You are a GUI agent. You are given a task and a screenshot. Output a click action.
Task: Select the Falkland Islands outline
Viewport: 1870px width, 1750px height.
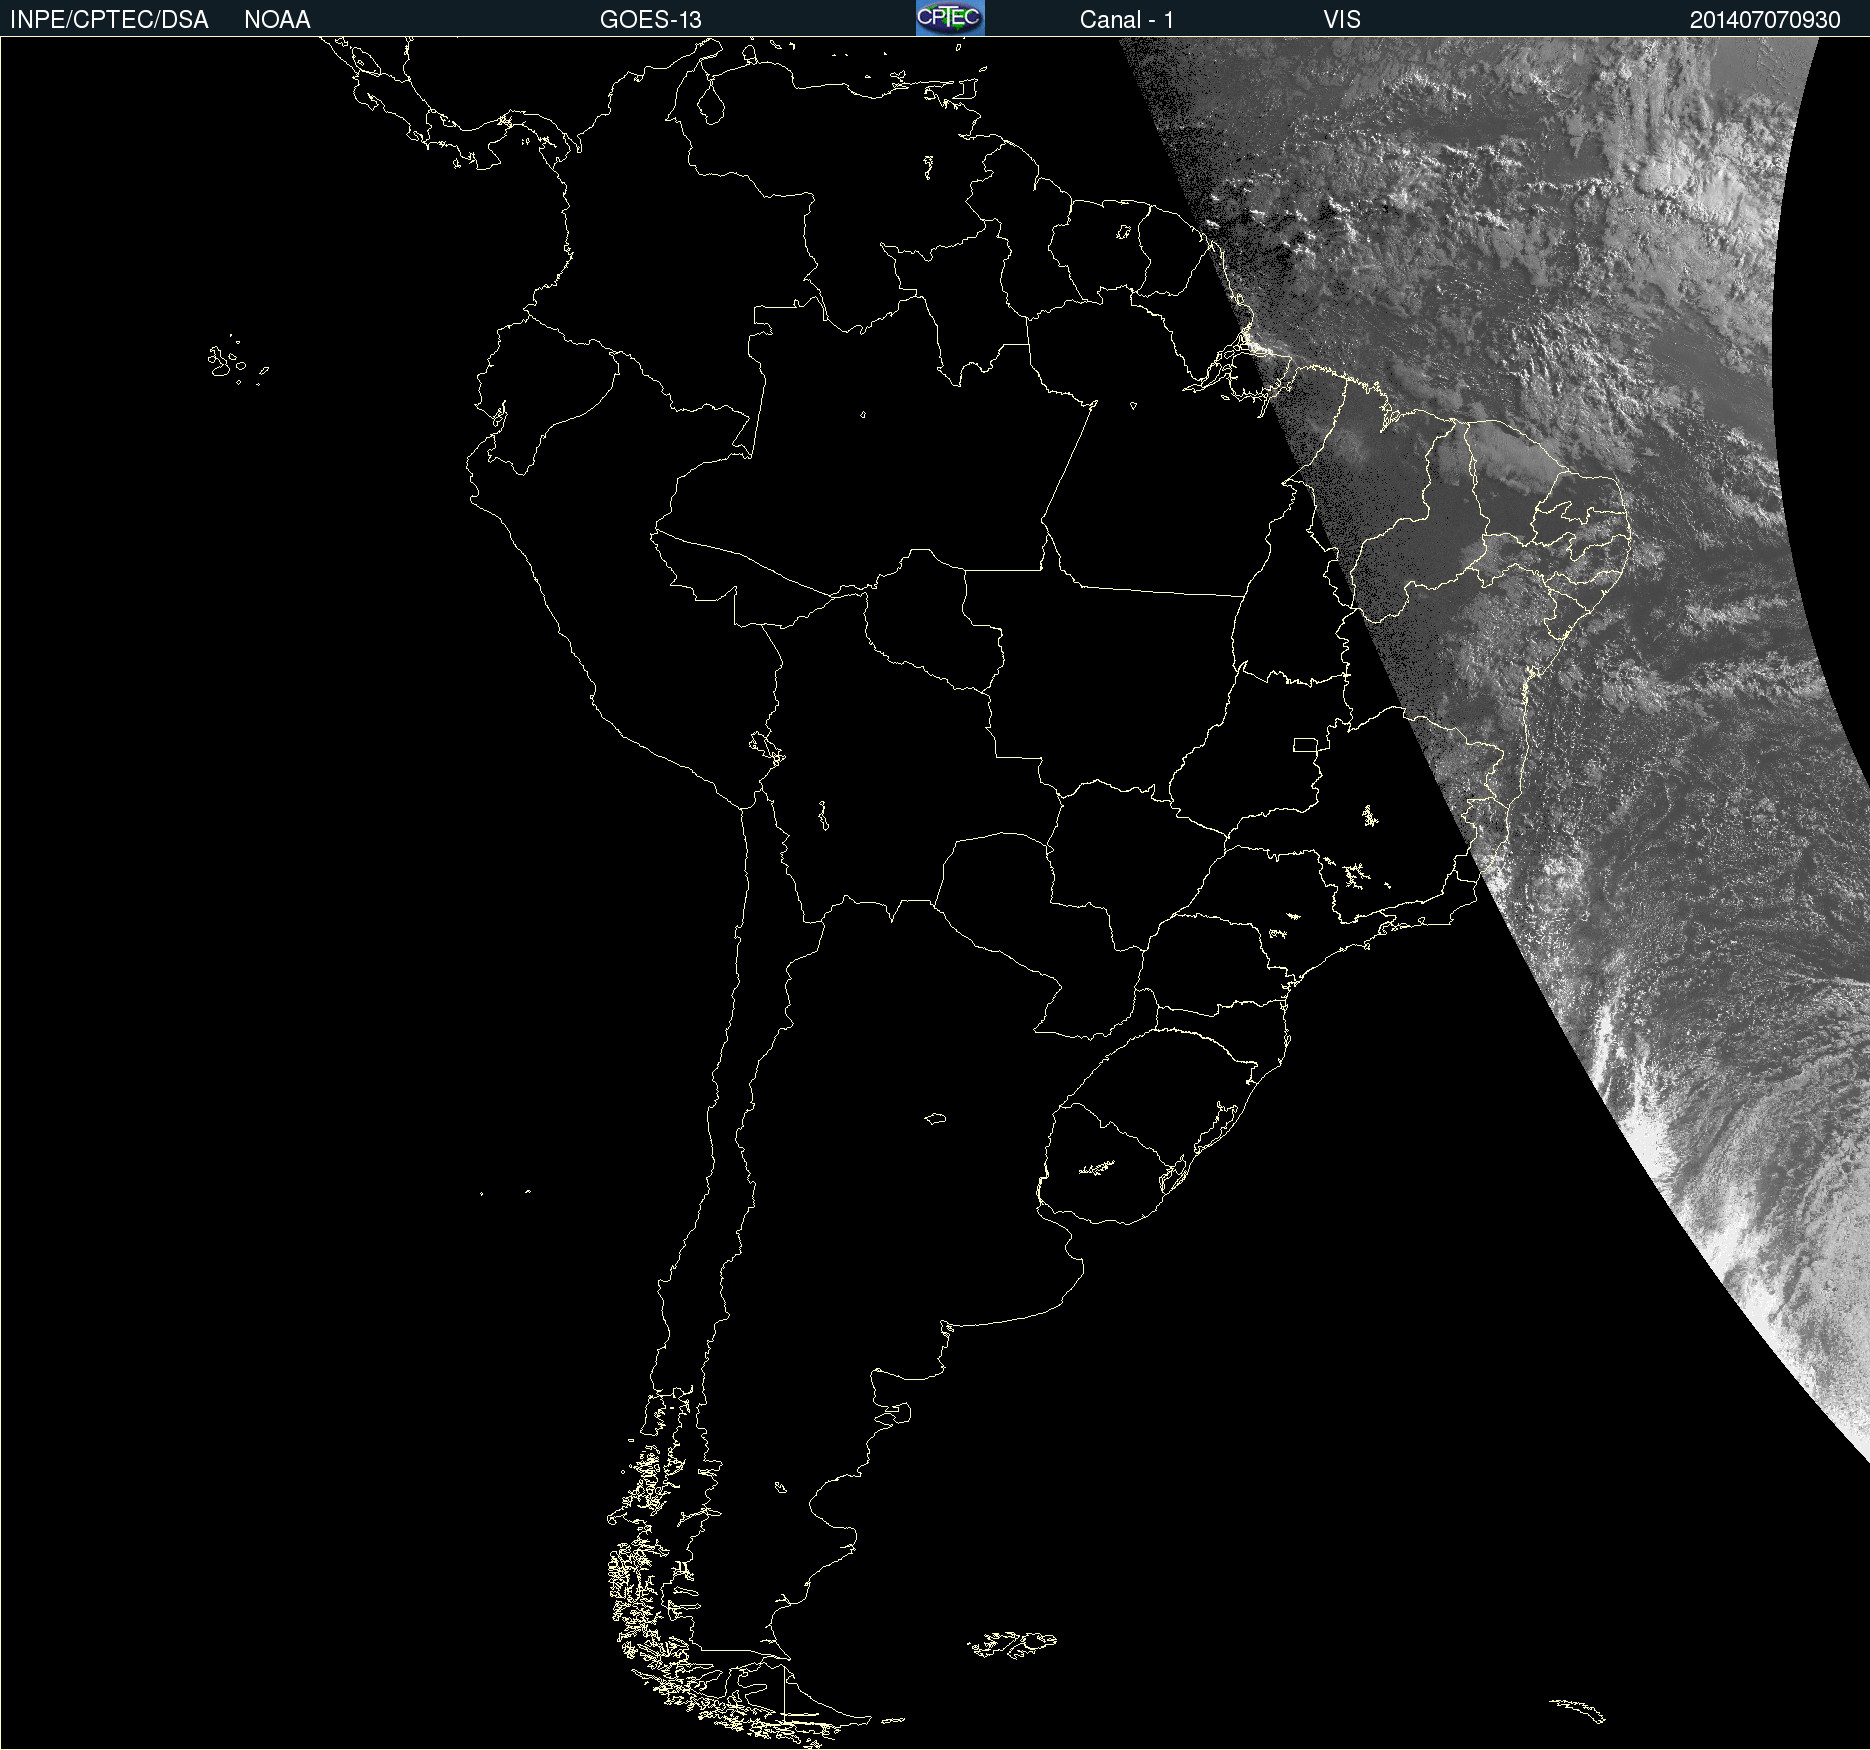click(1012, 1642)
